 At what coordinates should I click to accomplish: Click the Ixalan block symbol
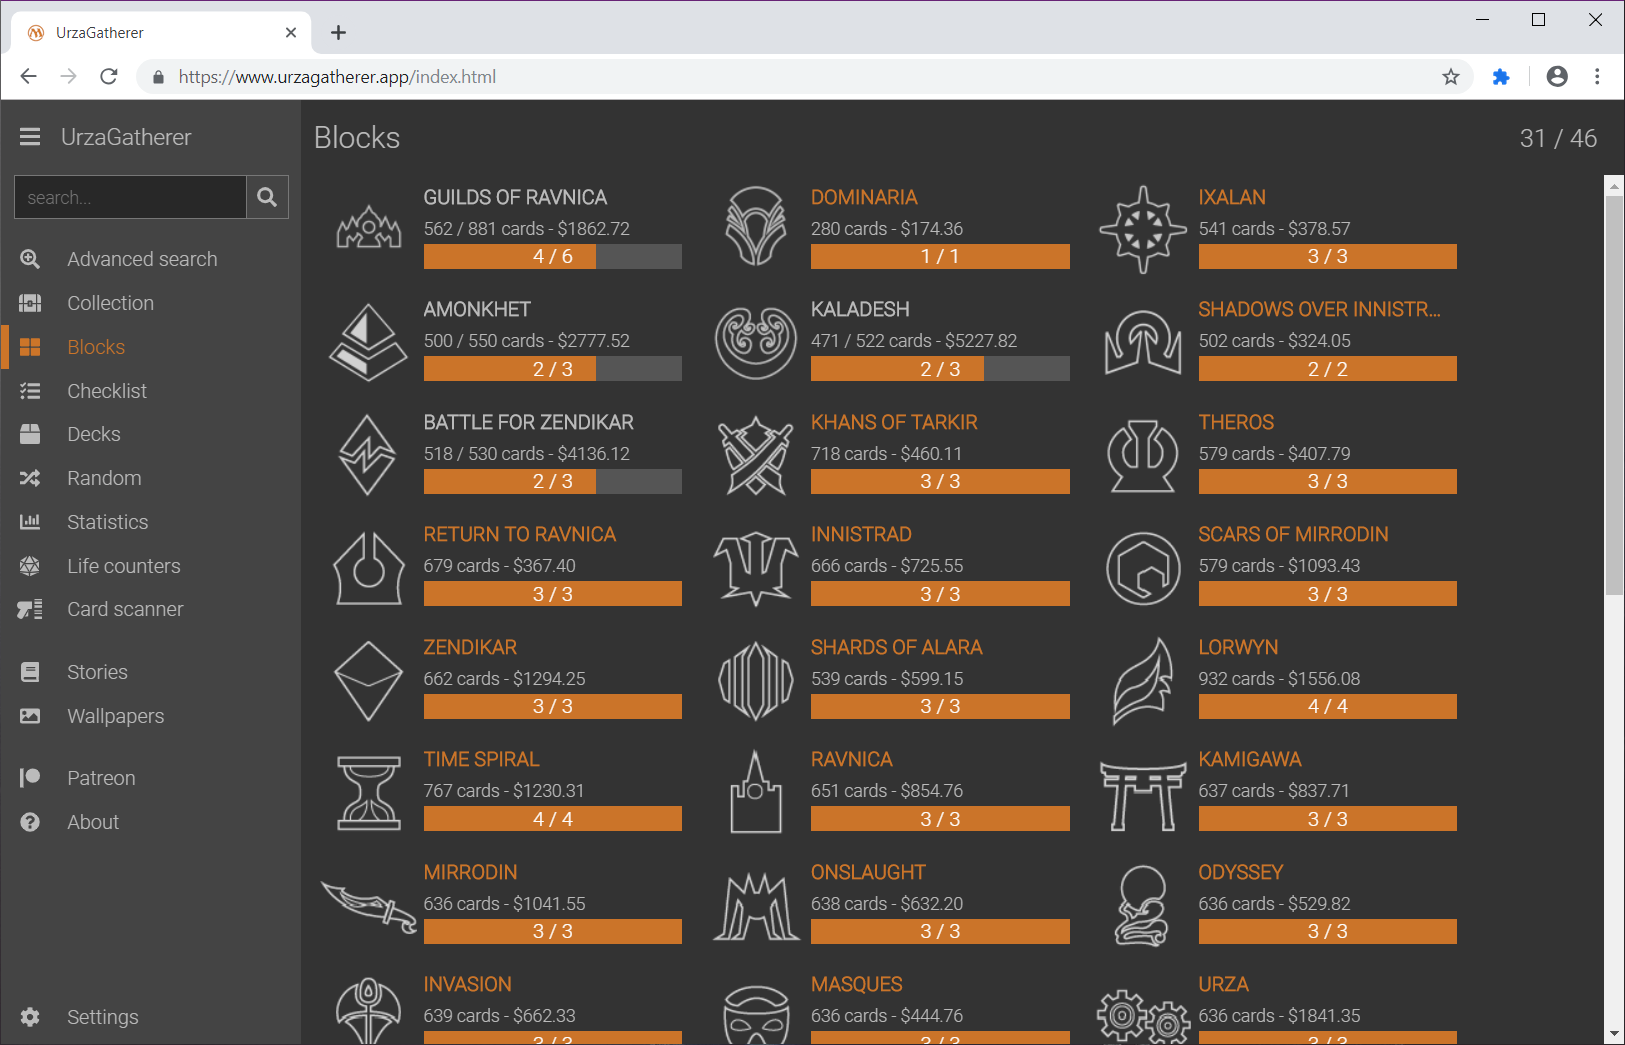click(x=1143, y=229)
